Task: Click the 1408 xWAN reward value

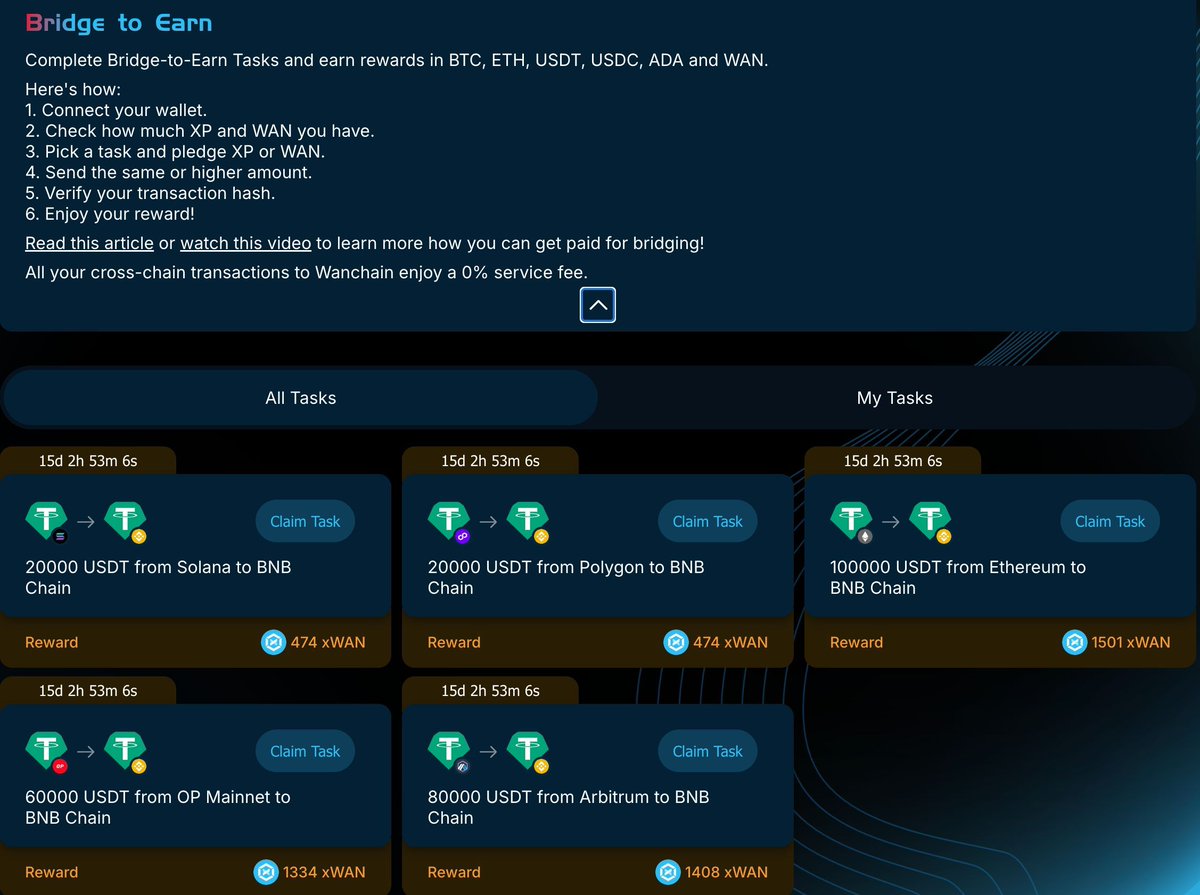Action: tap(727, 872)
